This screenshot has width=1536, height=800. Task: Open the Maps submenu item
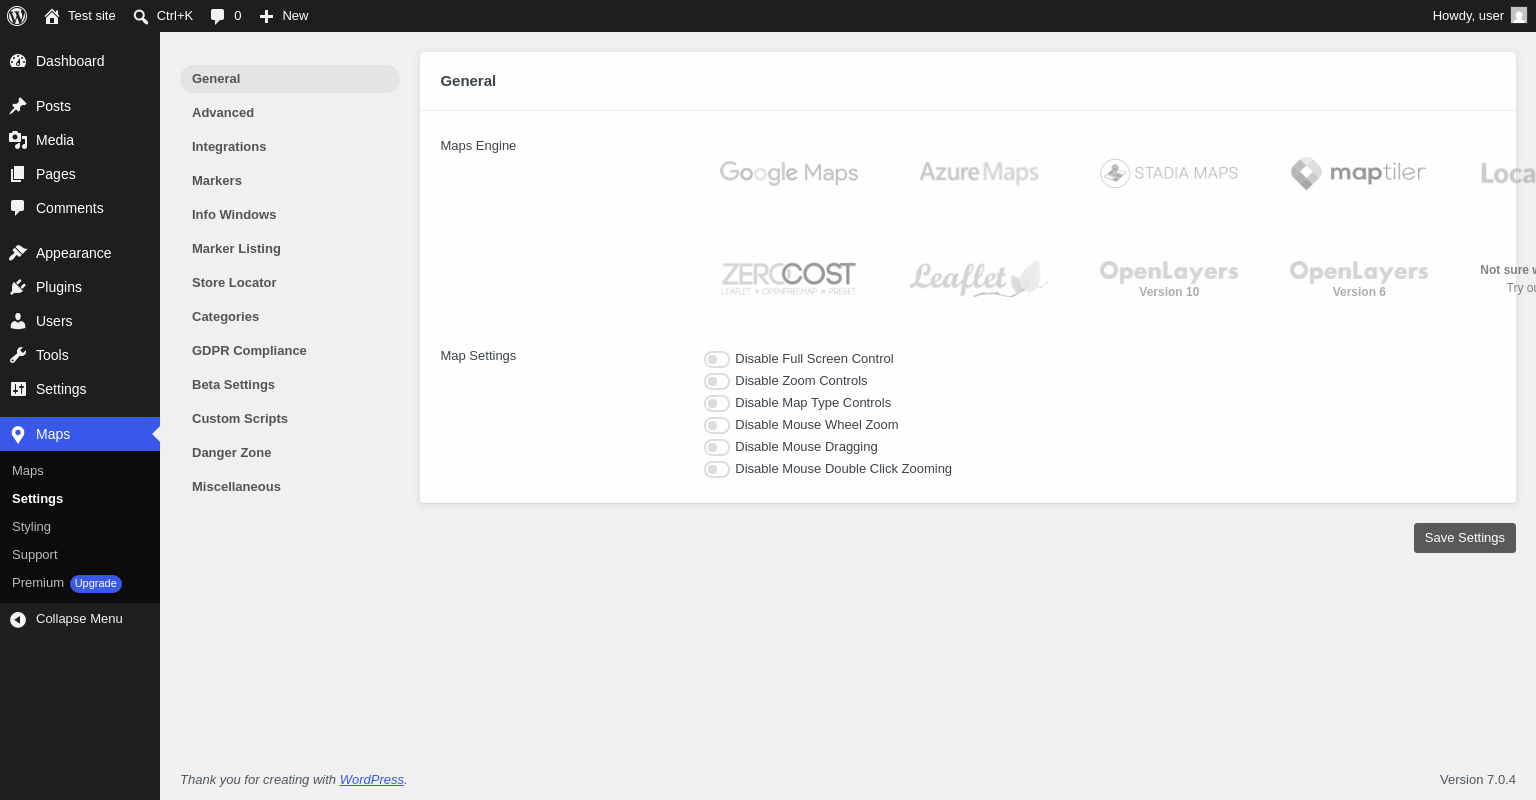pos(80,471)
